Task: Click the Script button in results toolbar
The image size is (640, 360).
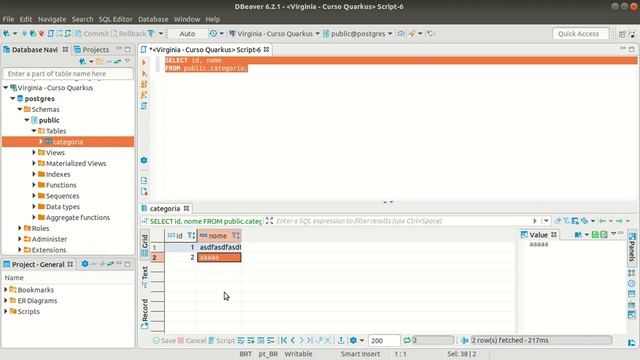Action: click(x=221, y=340)
